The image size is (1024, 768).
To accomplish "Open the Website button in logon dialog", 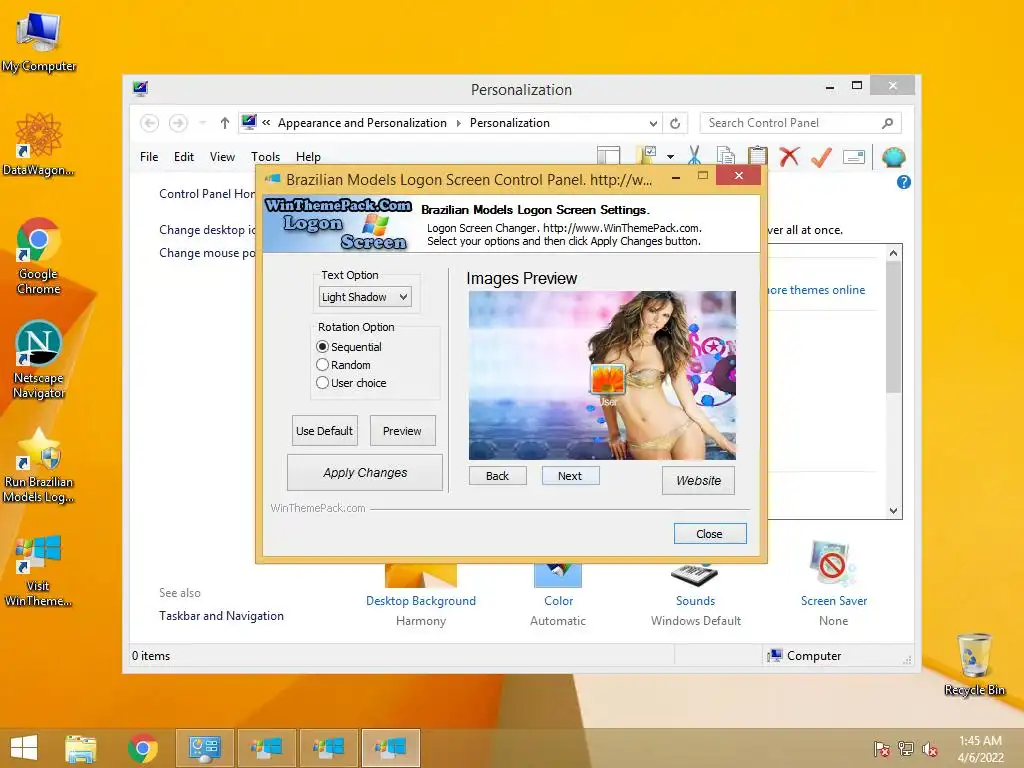I will [698, 481].
